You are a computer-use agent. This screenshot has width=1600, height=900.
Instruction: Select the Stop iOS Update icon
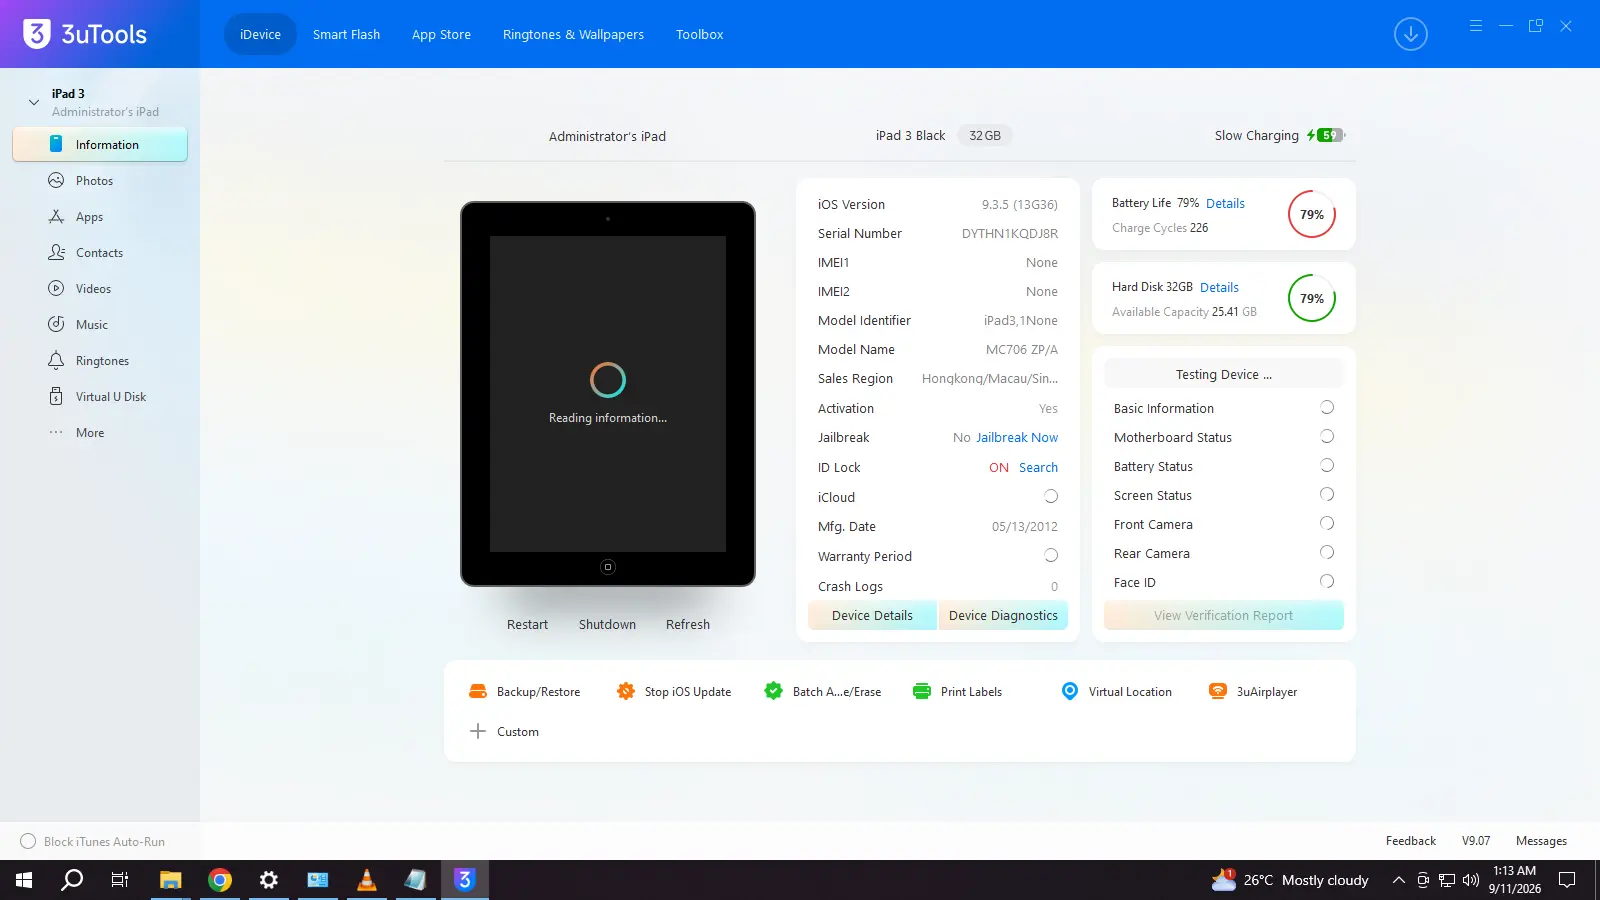tap(626, 691)
